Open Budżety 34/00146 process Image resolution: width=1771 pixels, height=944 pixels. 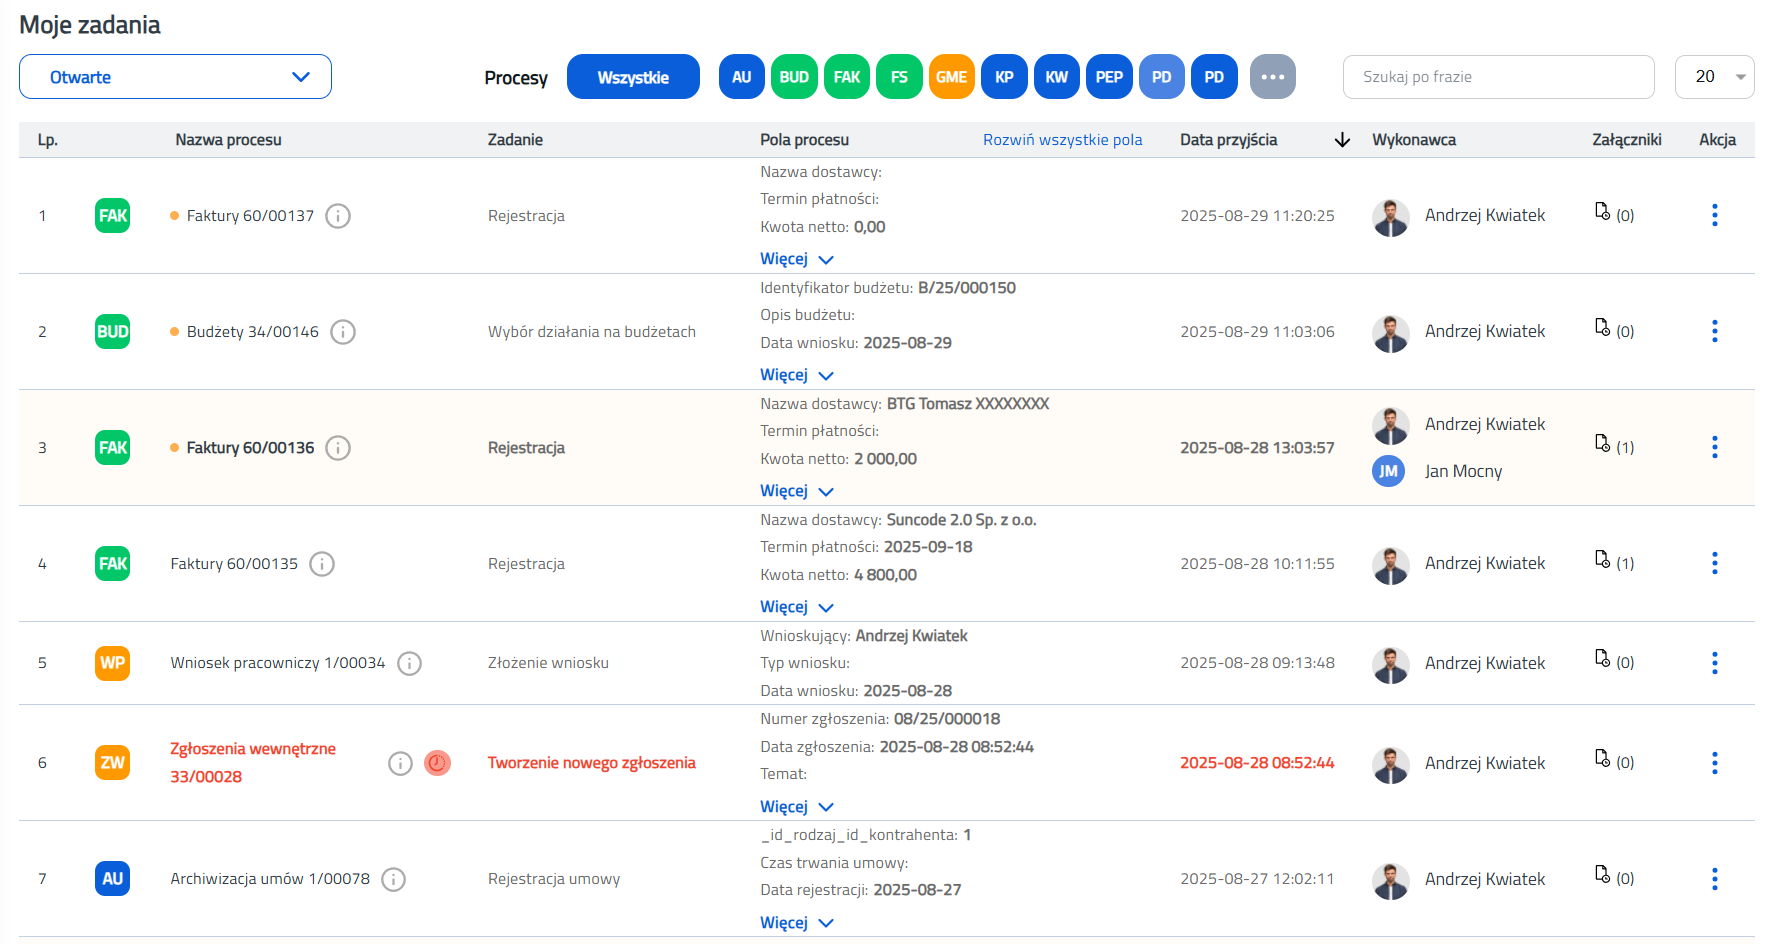pyautogui.click(x=253, y=332)
